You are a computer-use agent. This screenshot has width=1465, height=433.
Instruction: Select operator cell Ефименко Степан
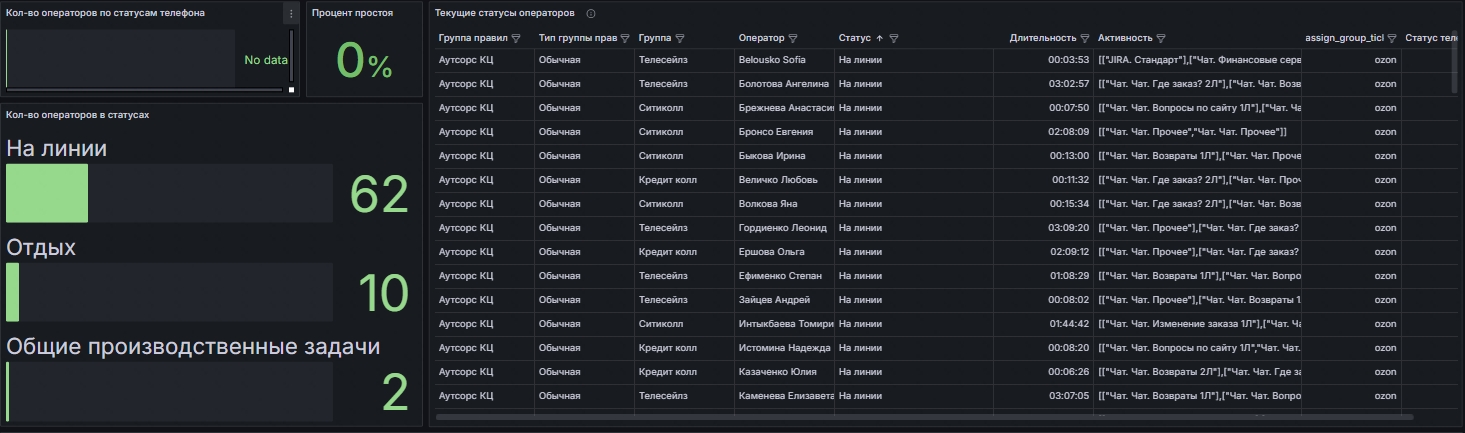pyautogui.click(x=784, y=276)
